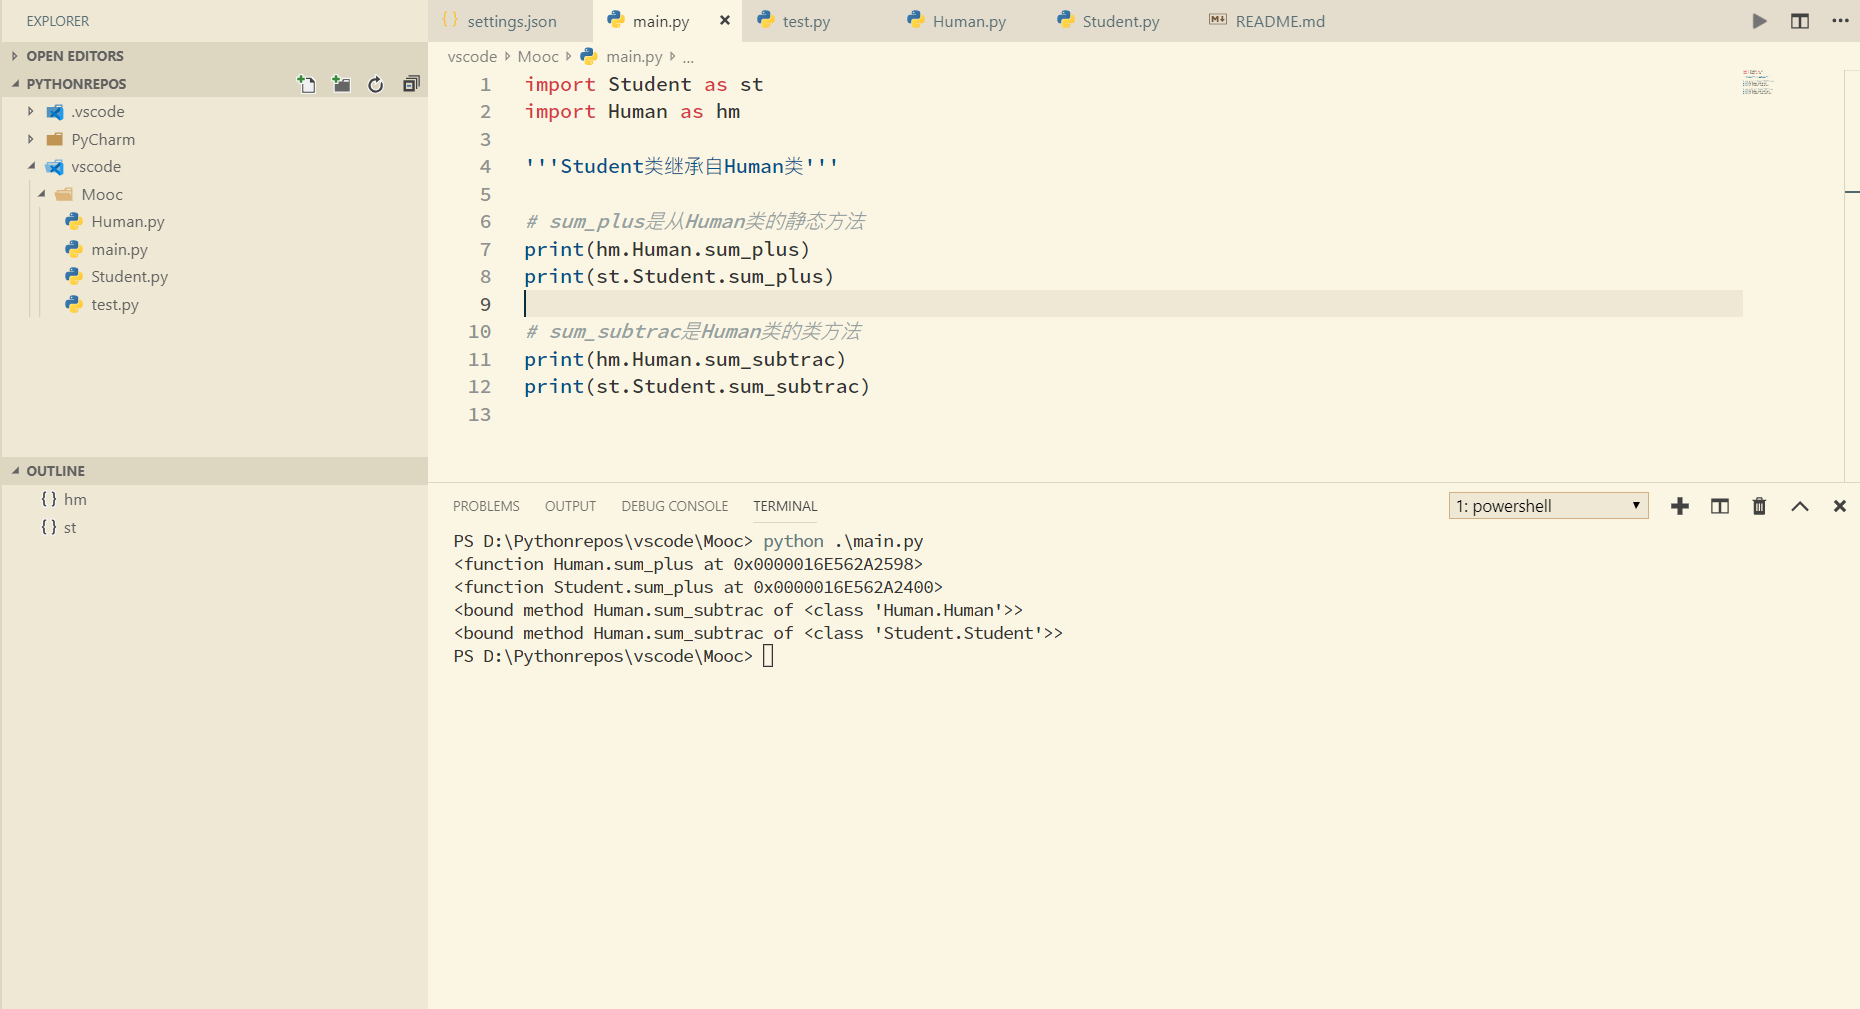Open Human.py in the explorer tree
Viewport: 1860px width, 1009px height.
pyautogui.click(x=127, y=221)
